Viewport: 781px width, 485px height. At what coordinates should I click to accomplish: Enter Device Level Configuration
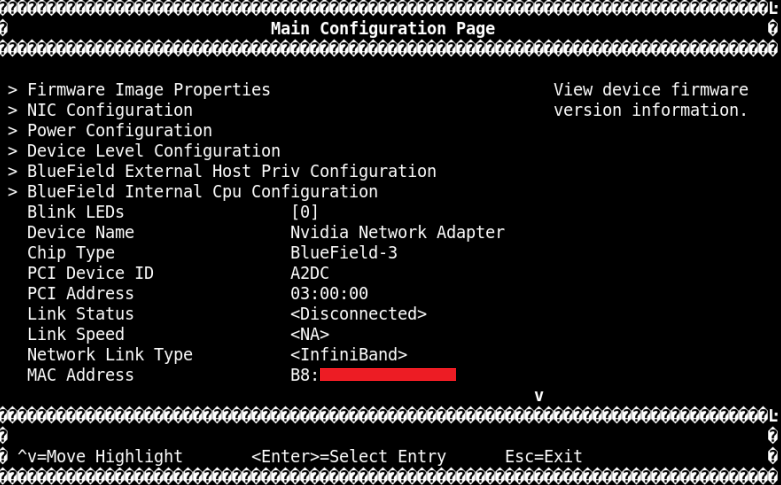[x=153, y=151]
